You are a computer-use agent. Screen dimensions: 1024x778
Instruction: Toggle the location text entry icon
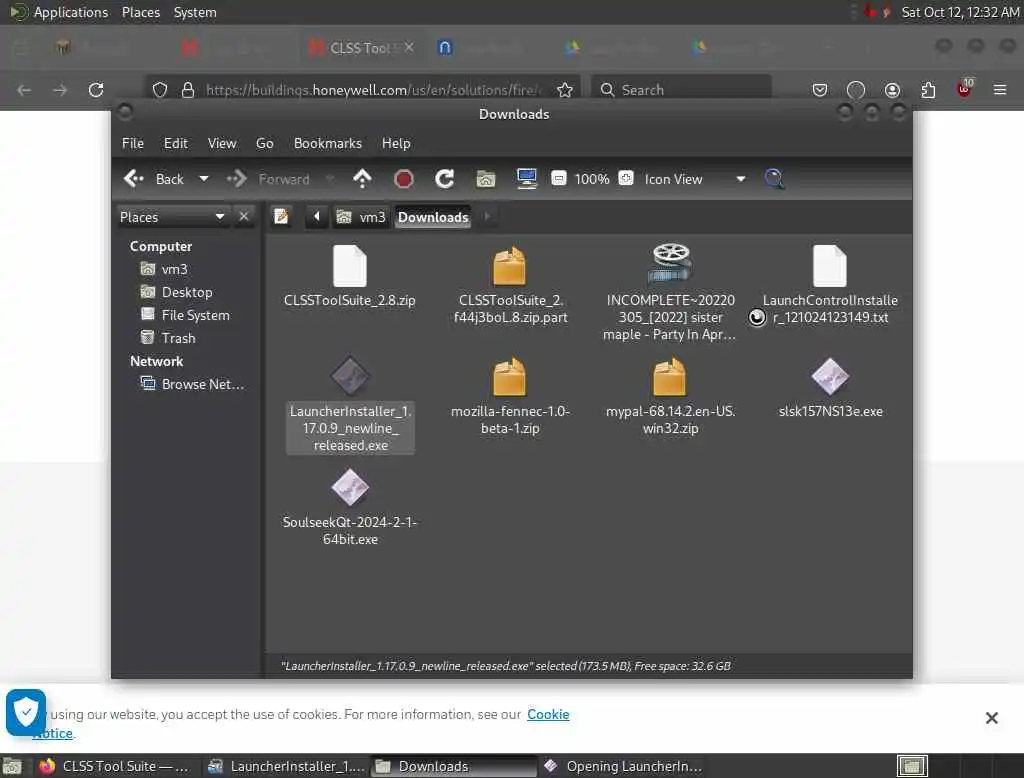281,216
